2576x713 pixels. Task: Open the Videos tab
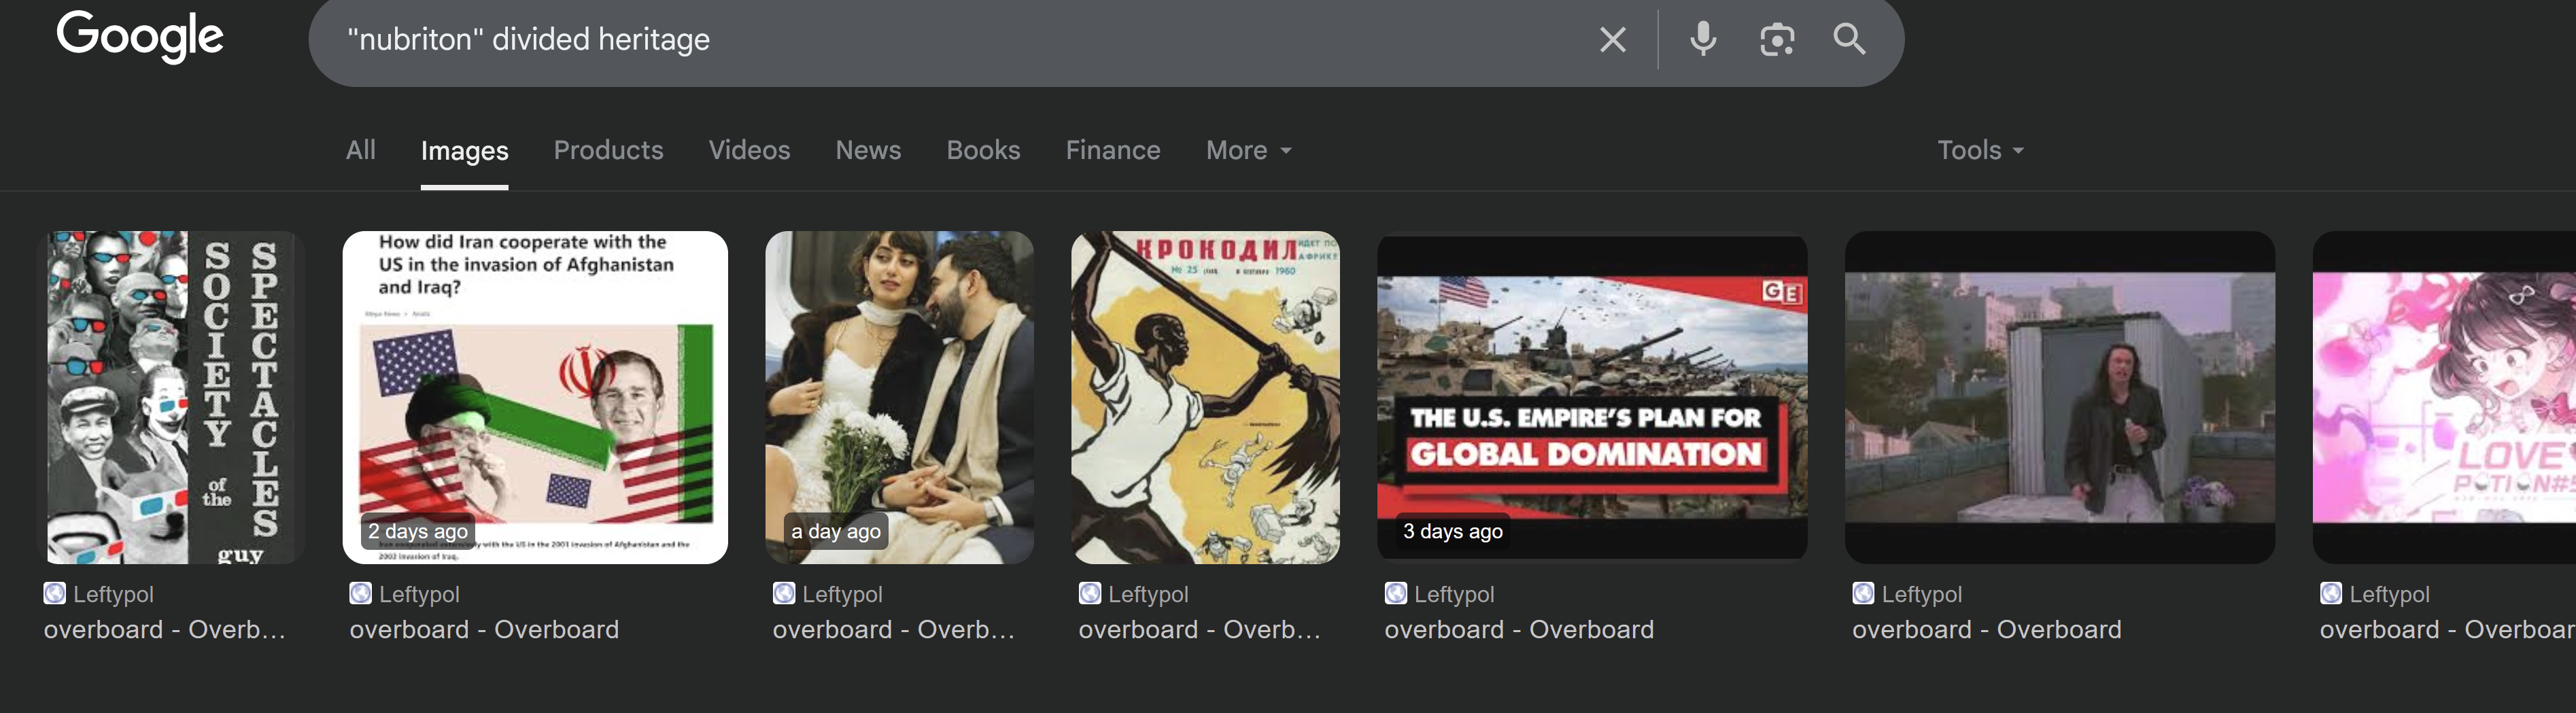[750, 150]
